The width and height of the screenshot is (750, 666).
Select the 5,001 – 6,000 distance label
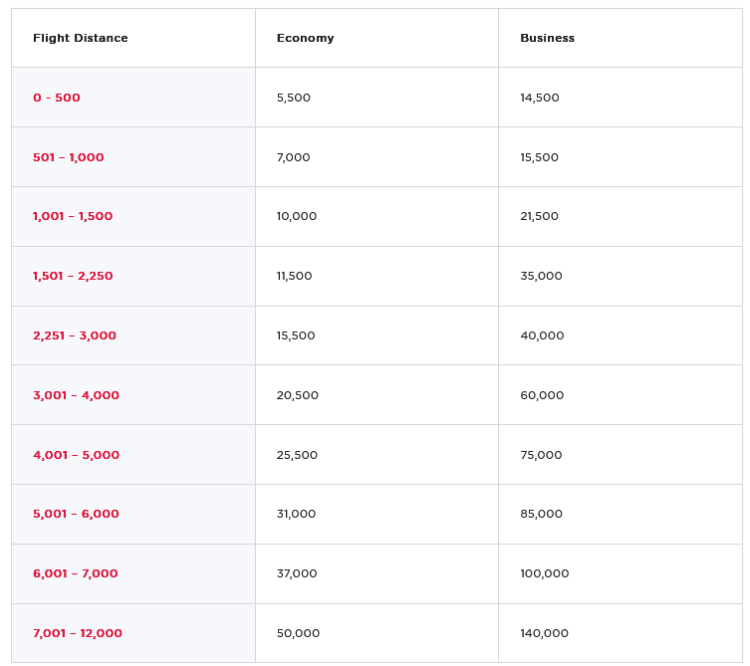76,514
